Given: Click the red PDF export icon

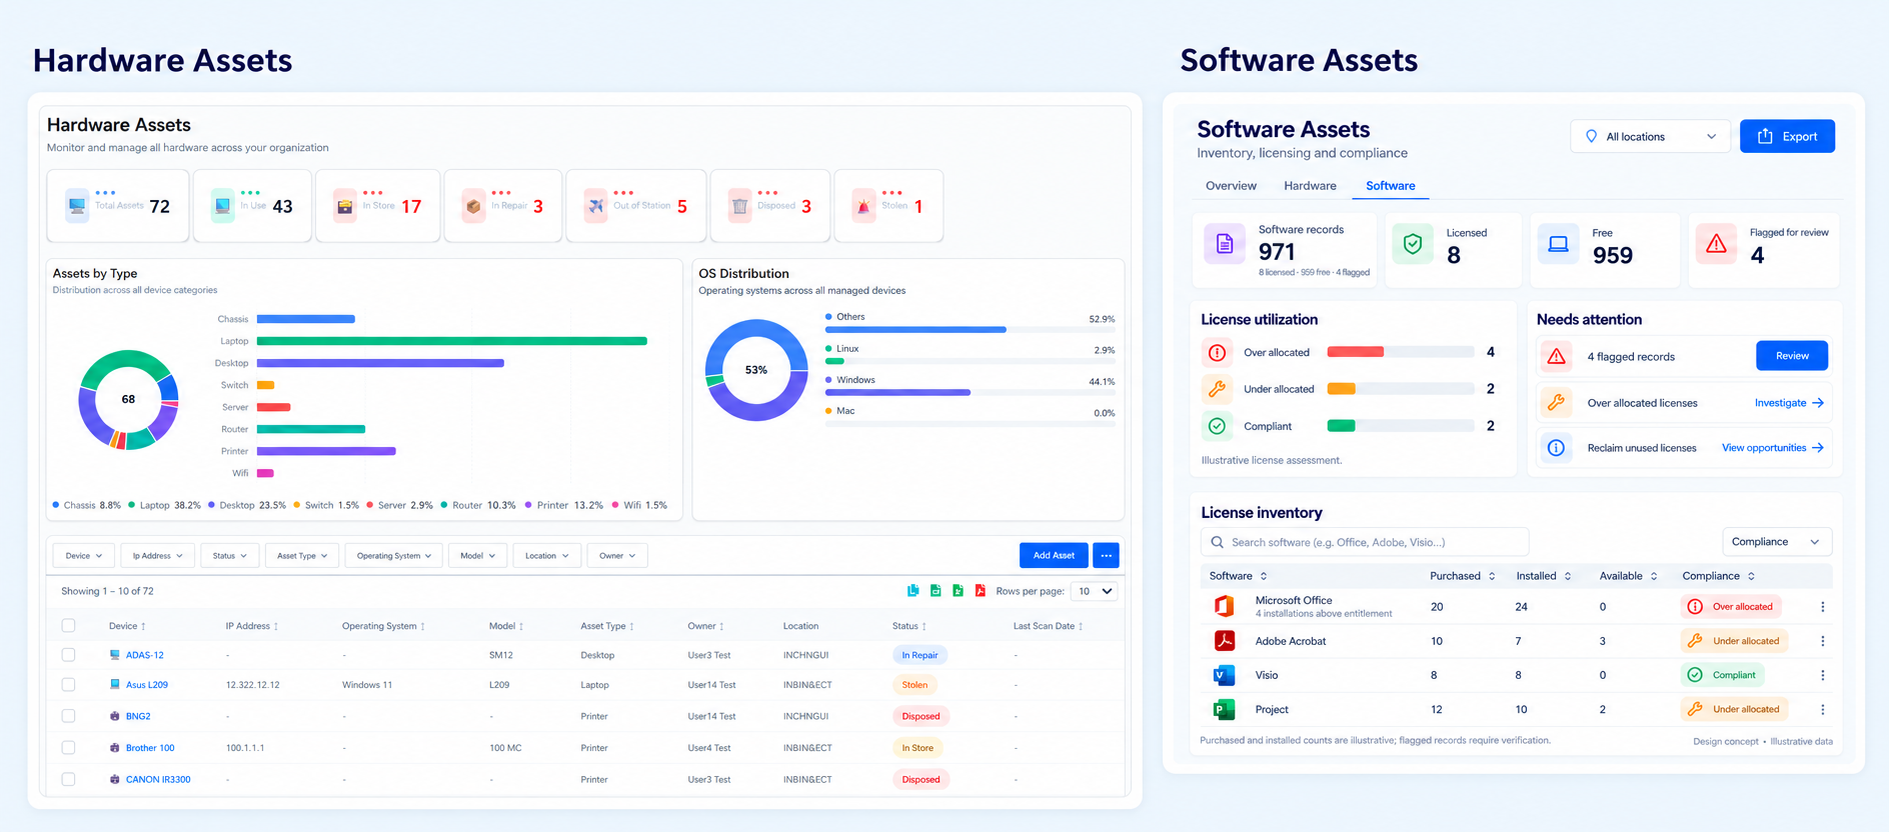Looking at the screenshot, I should click(980, 591).
